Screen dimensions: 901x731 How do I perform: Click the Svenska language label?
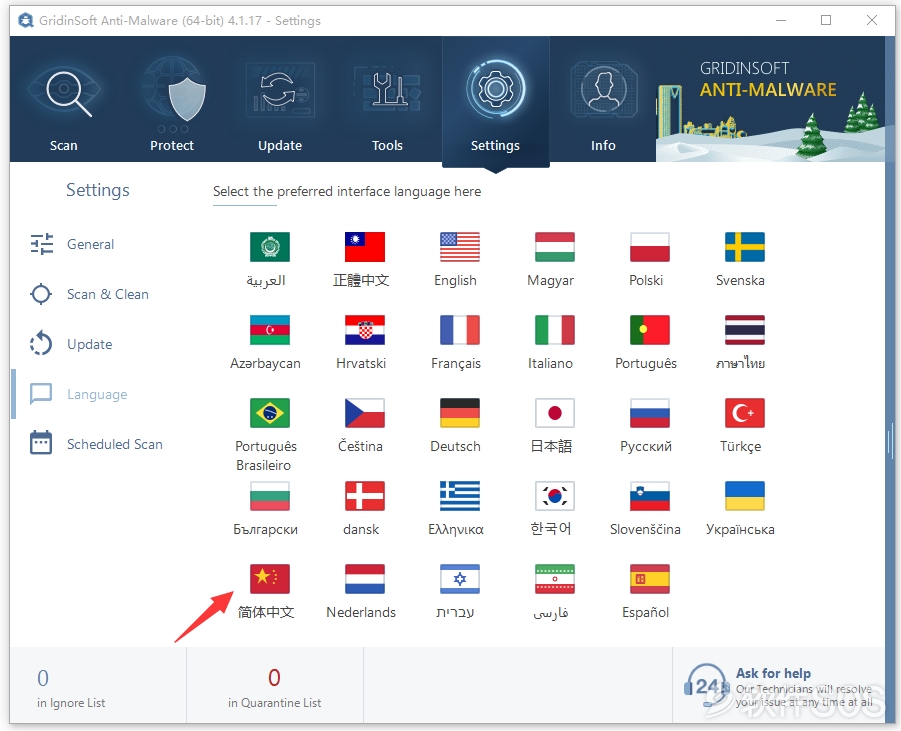click(740, 280)
